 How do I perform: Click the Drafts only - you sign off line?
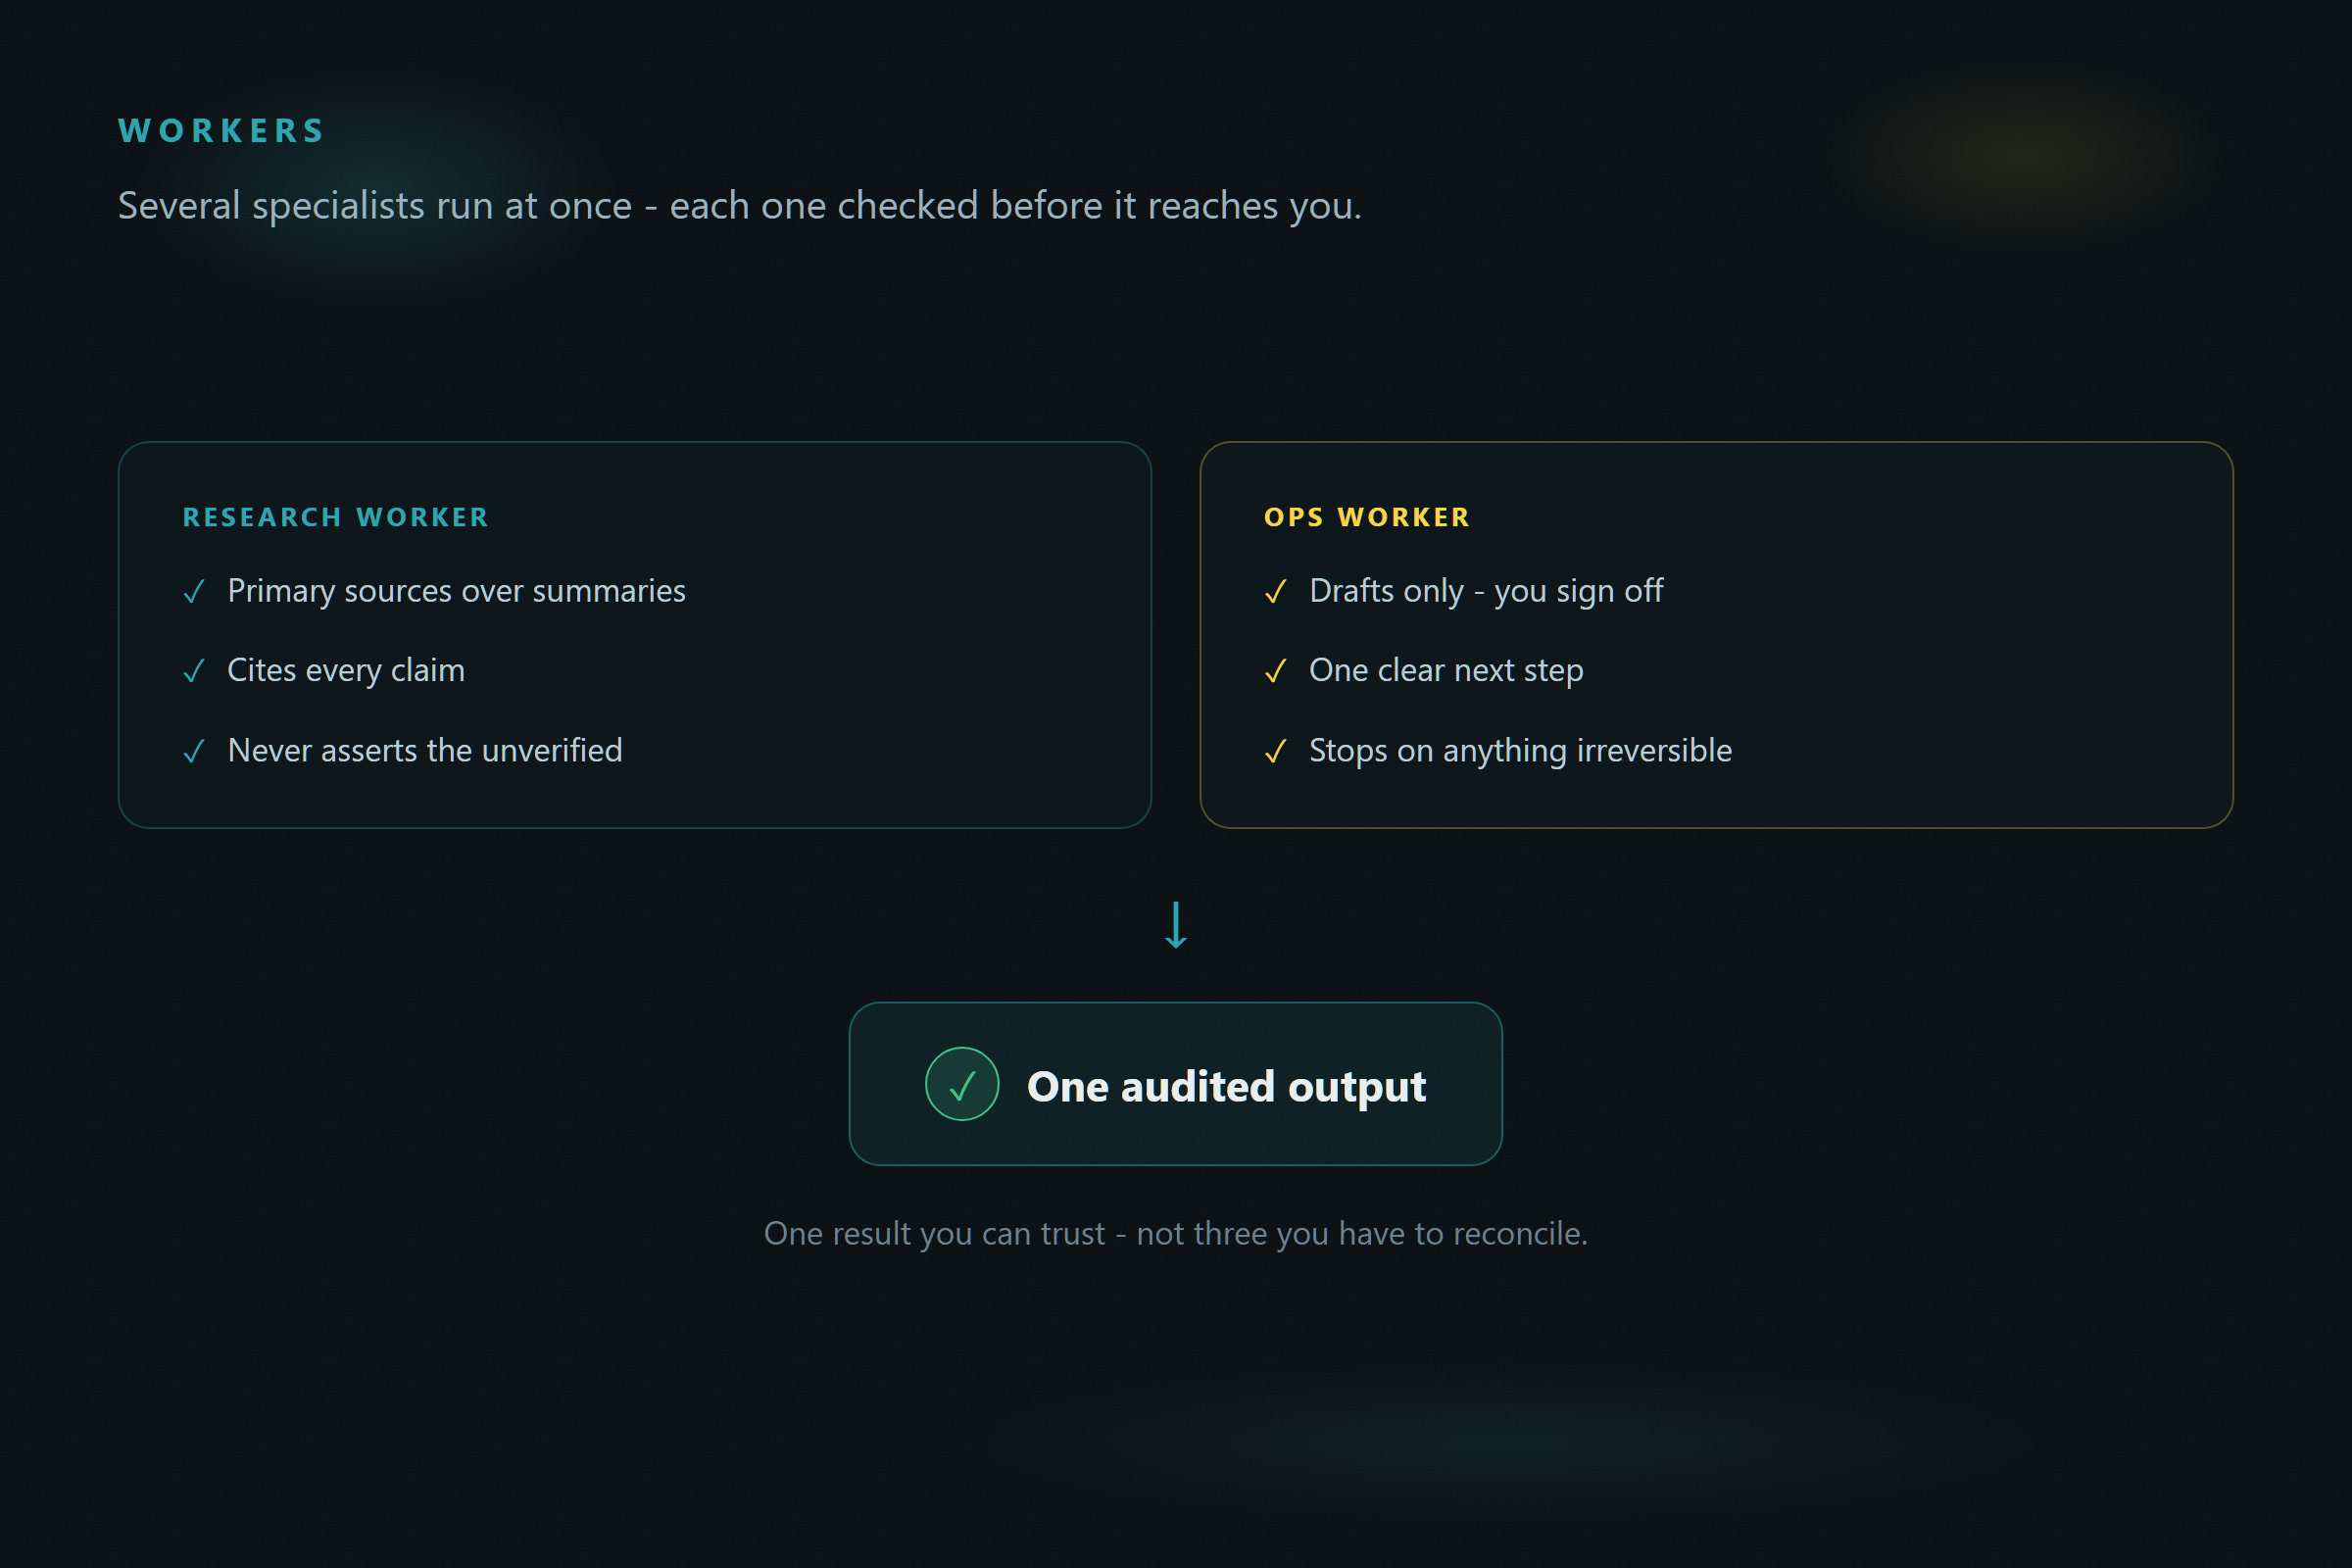[1486, 591]
